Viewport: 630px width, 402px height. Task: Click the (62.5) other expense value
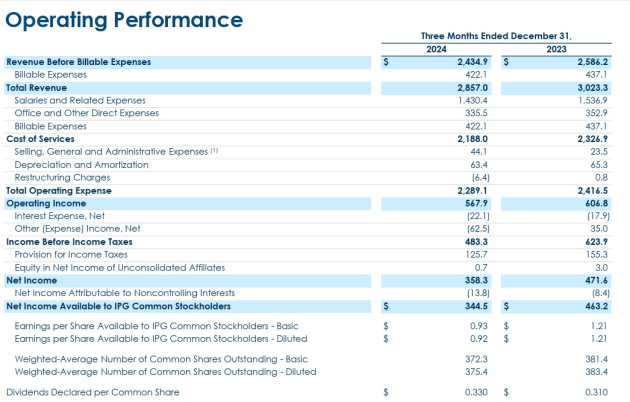click(479, 229)
